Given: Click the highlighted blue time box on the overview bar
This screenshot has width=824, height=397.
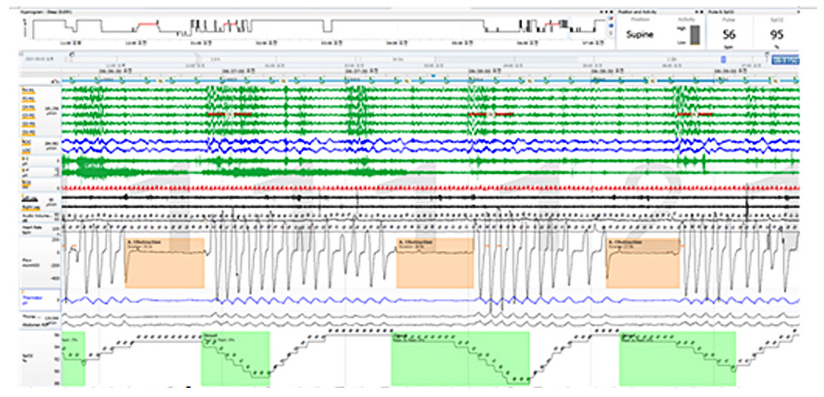Looking at the screenshot, I should [x=785, y=60].
